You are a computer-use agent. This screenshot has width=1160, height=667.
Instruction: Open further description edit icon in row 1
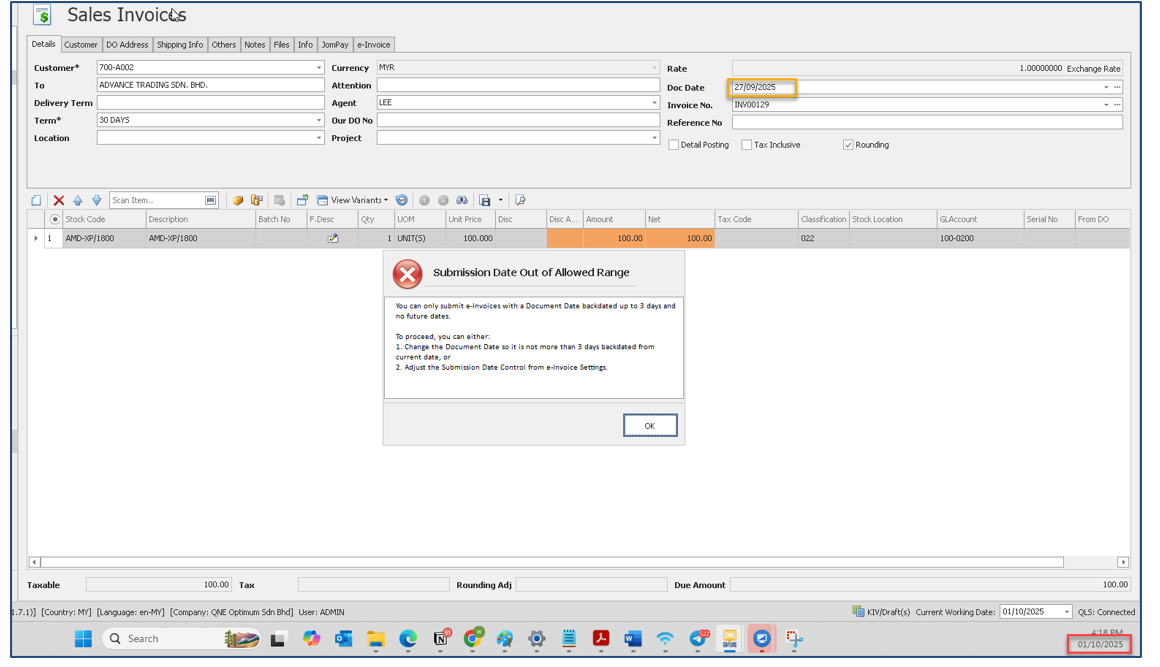point(333,238)
